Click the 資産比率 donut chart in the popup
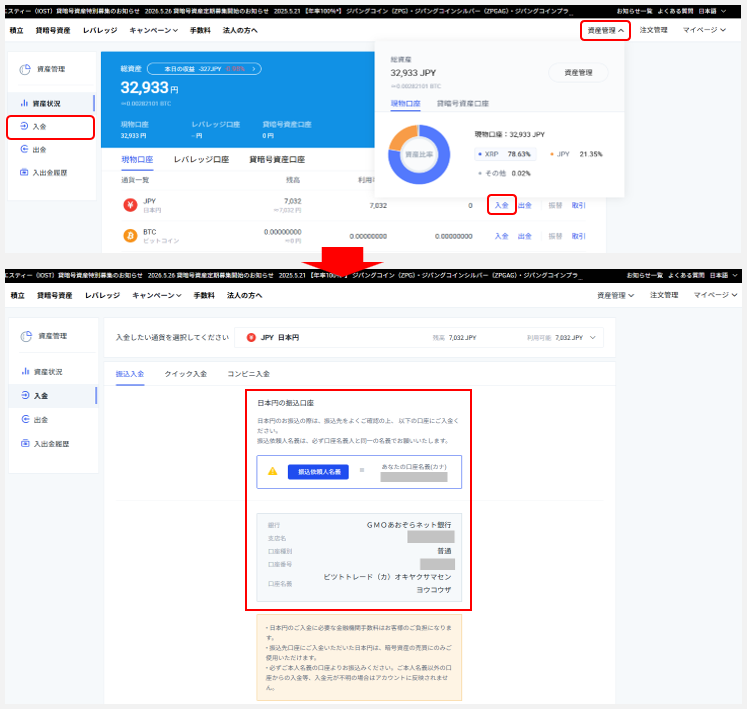 click(x=419, y=154)
